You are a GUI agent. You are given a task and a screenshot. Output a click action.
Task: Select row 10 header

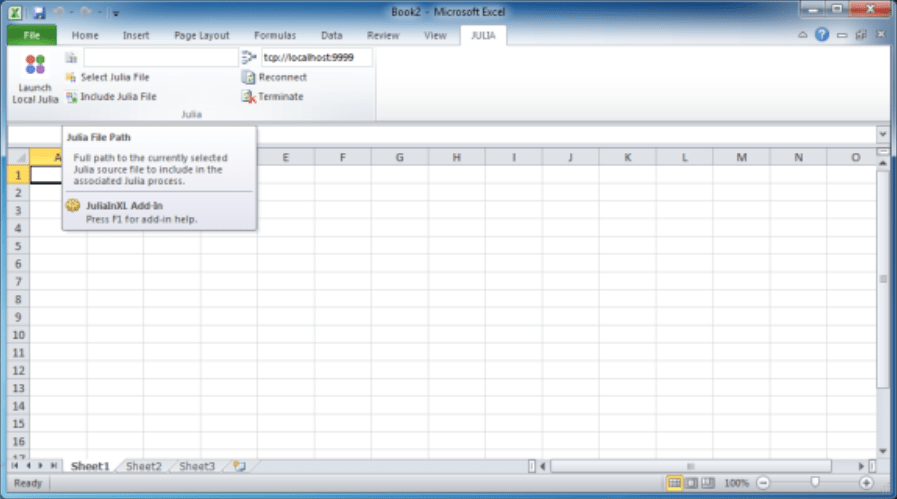pyautogui.click(x=18, y=335)
